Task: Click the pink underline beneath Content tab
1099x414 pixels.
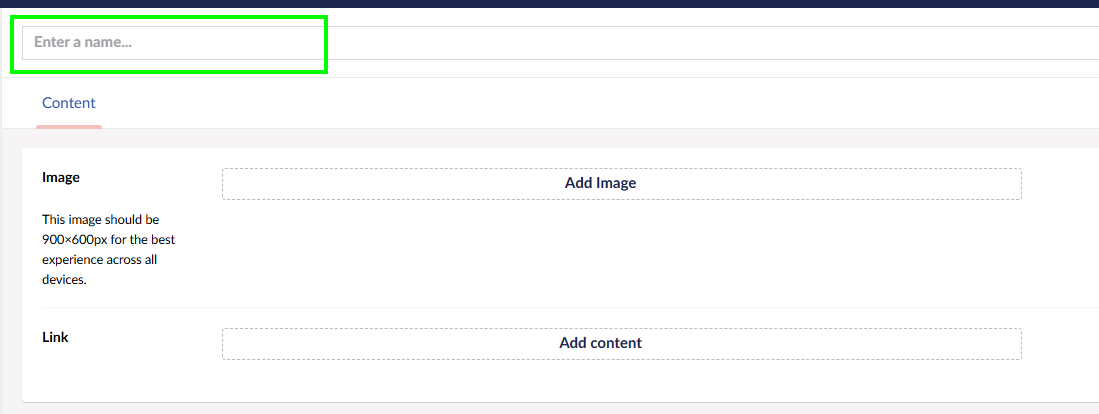Action: coord(69,126)
